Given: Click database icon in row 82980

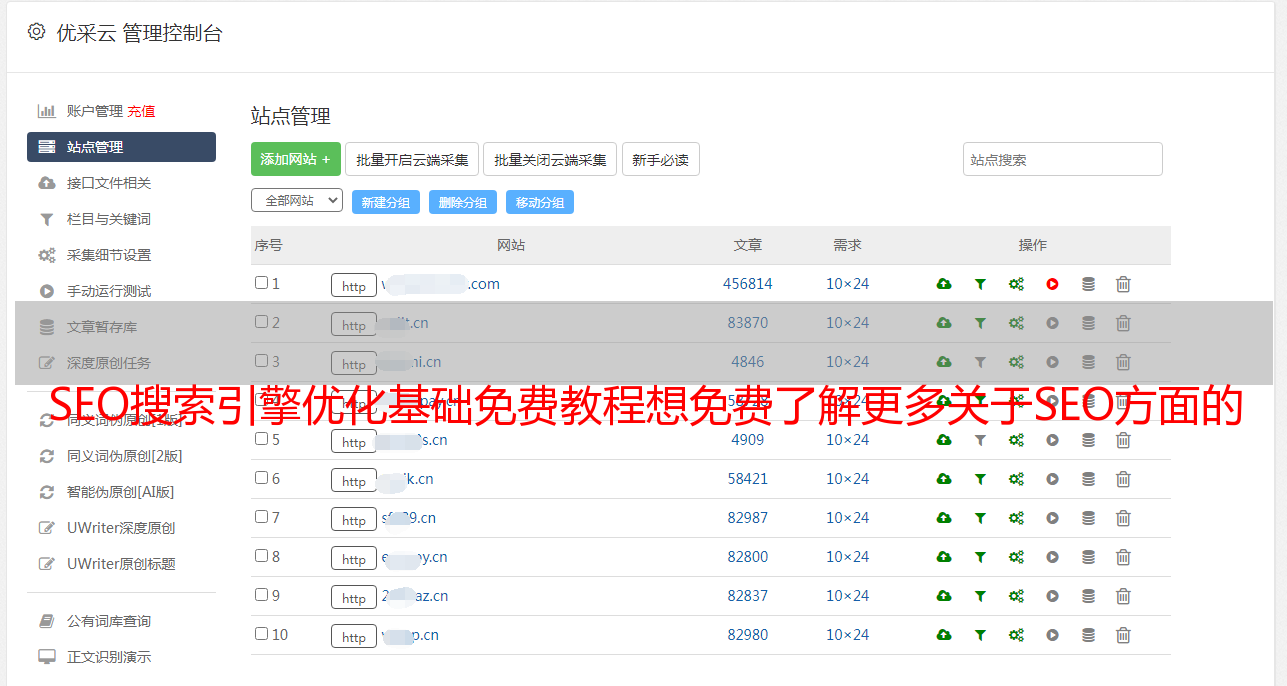Looking at the screenshot, I should (x=1088, y=635).
